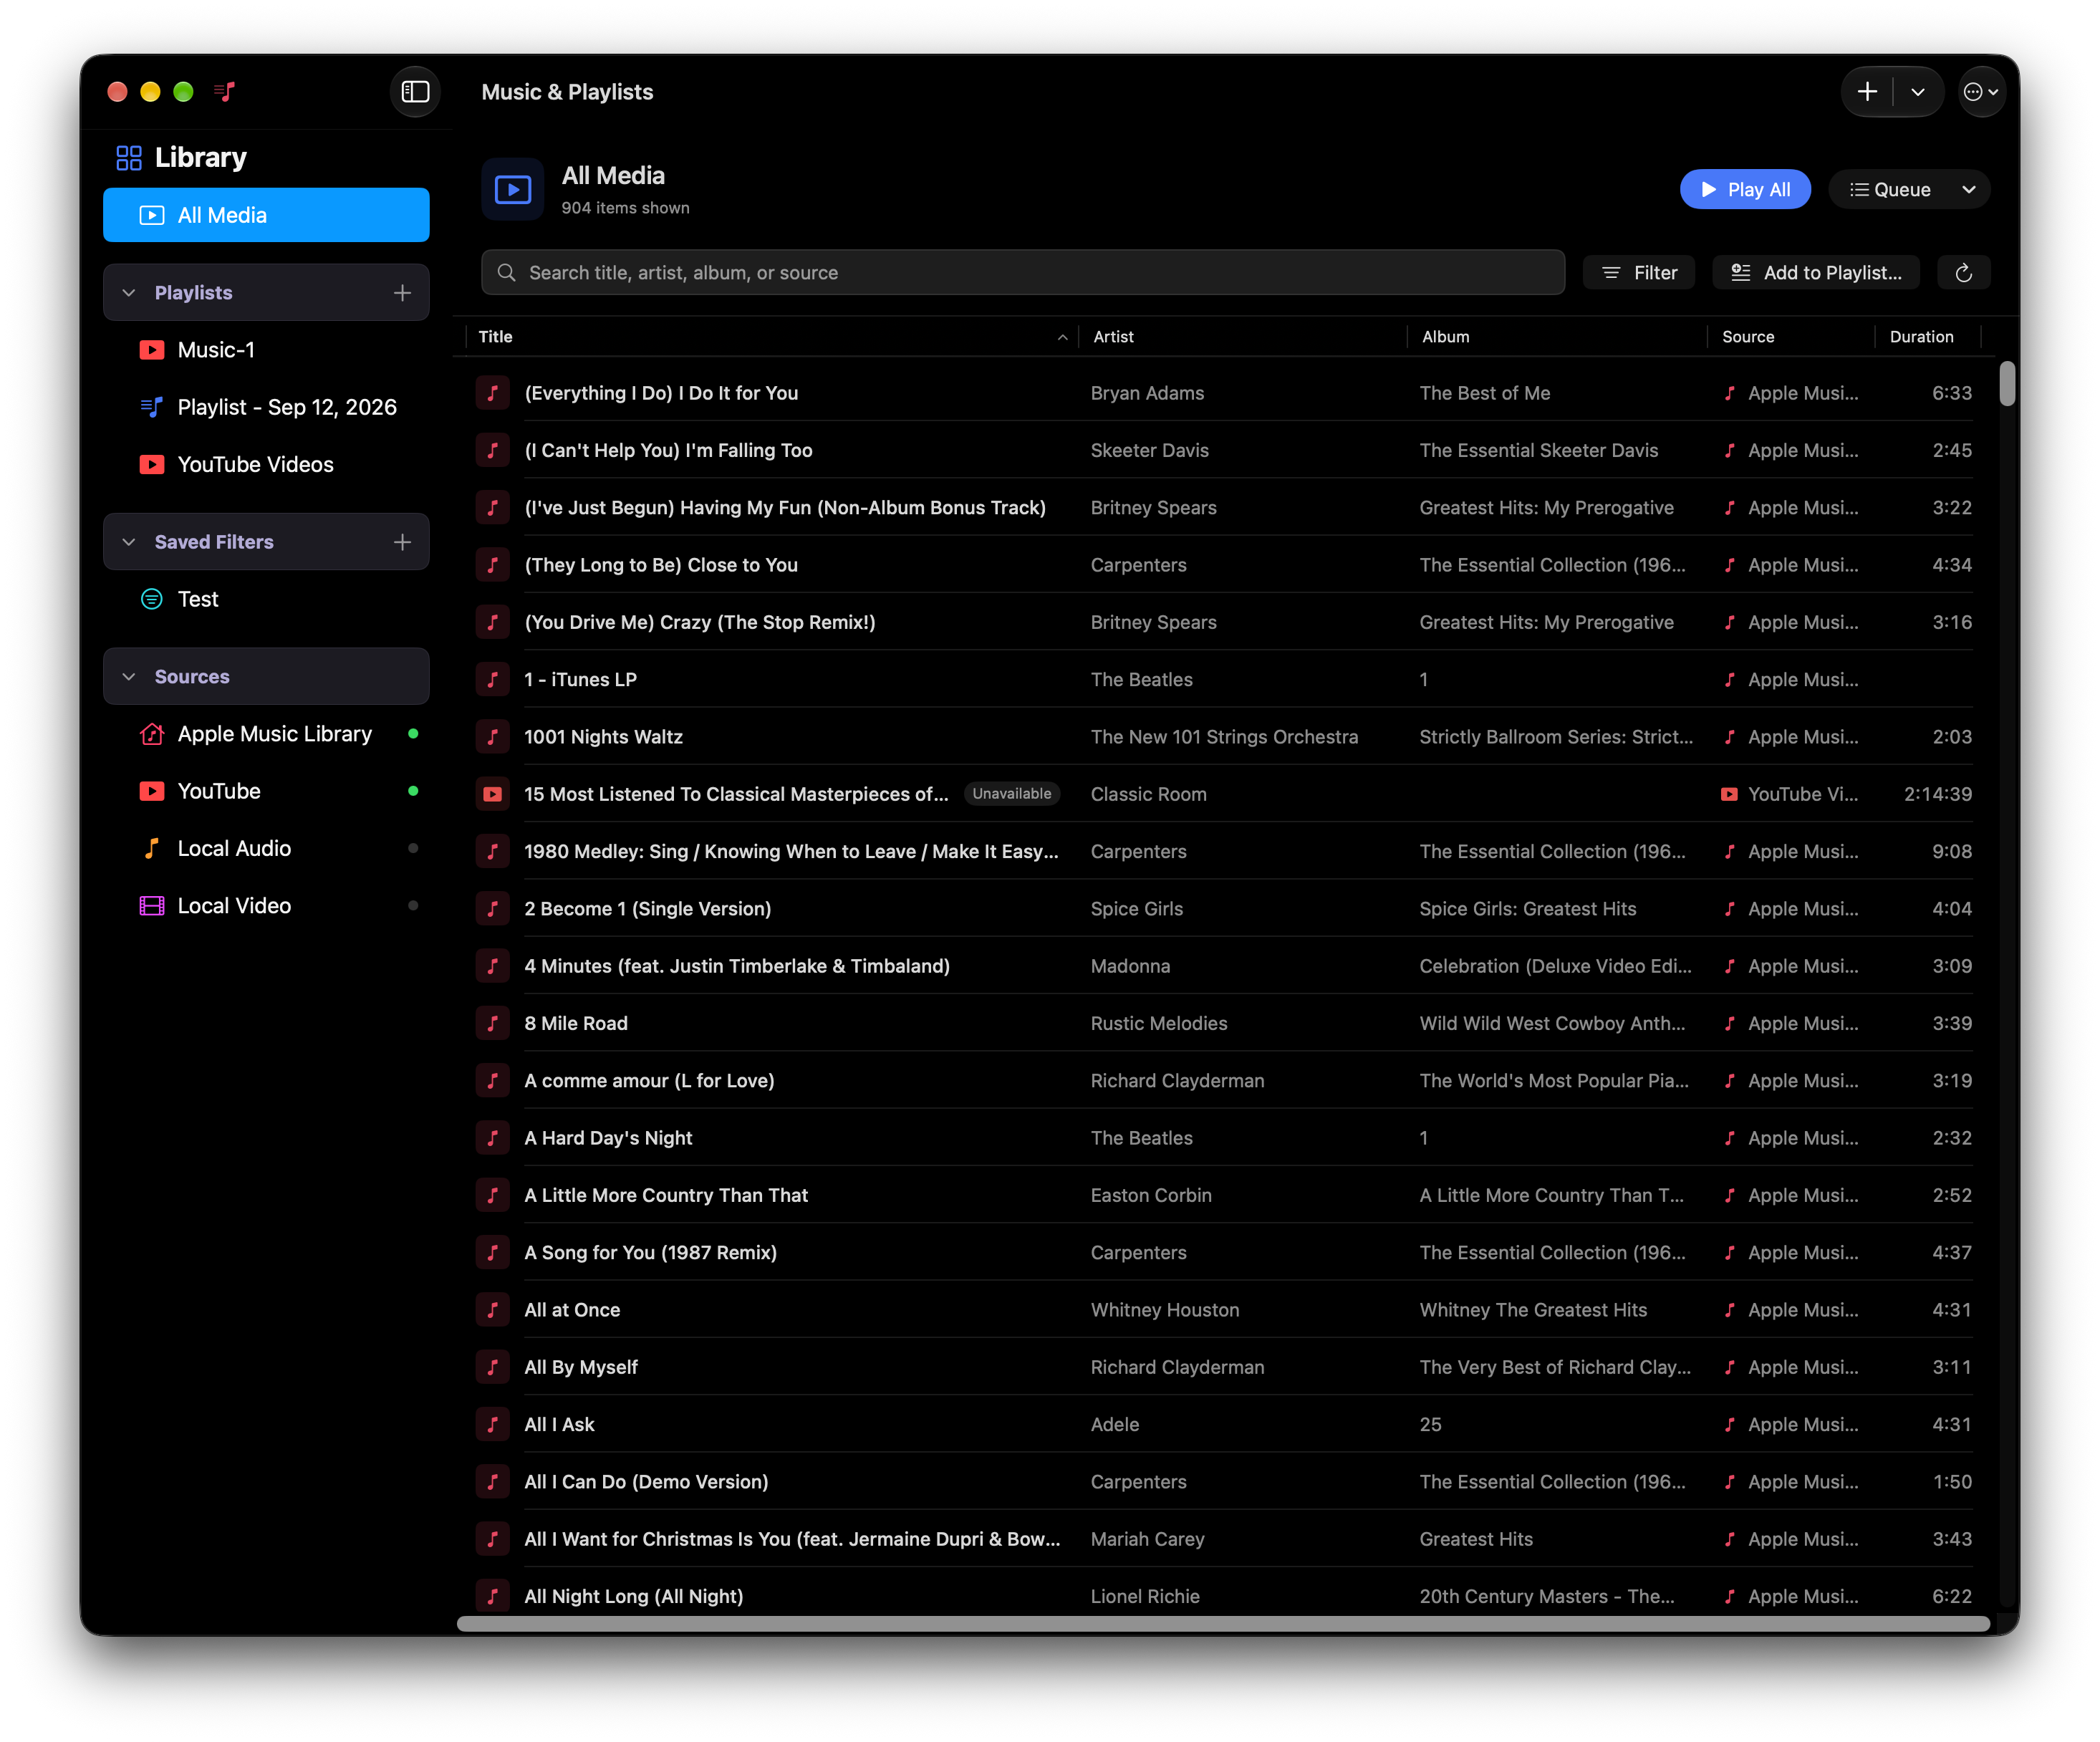The height and width of the screenshot is (1742, 2100).
Task: Click the vertical scrollbar thumb
Action: (2006, 385)
